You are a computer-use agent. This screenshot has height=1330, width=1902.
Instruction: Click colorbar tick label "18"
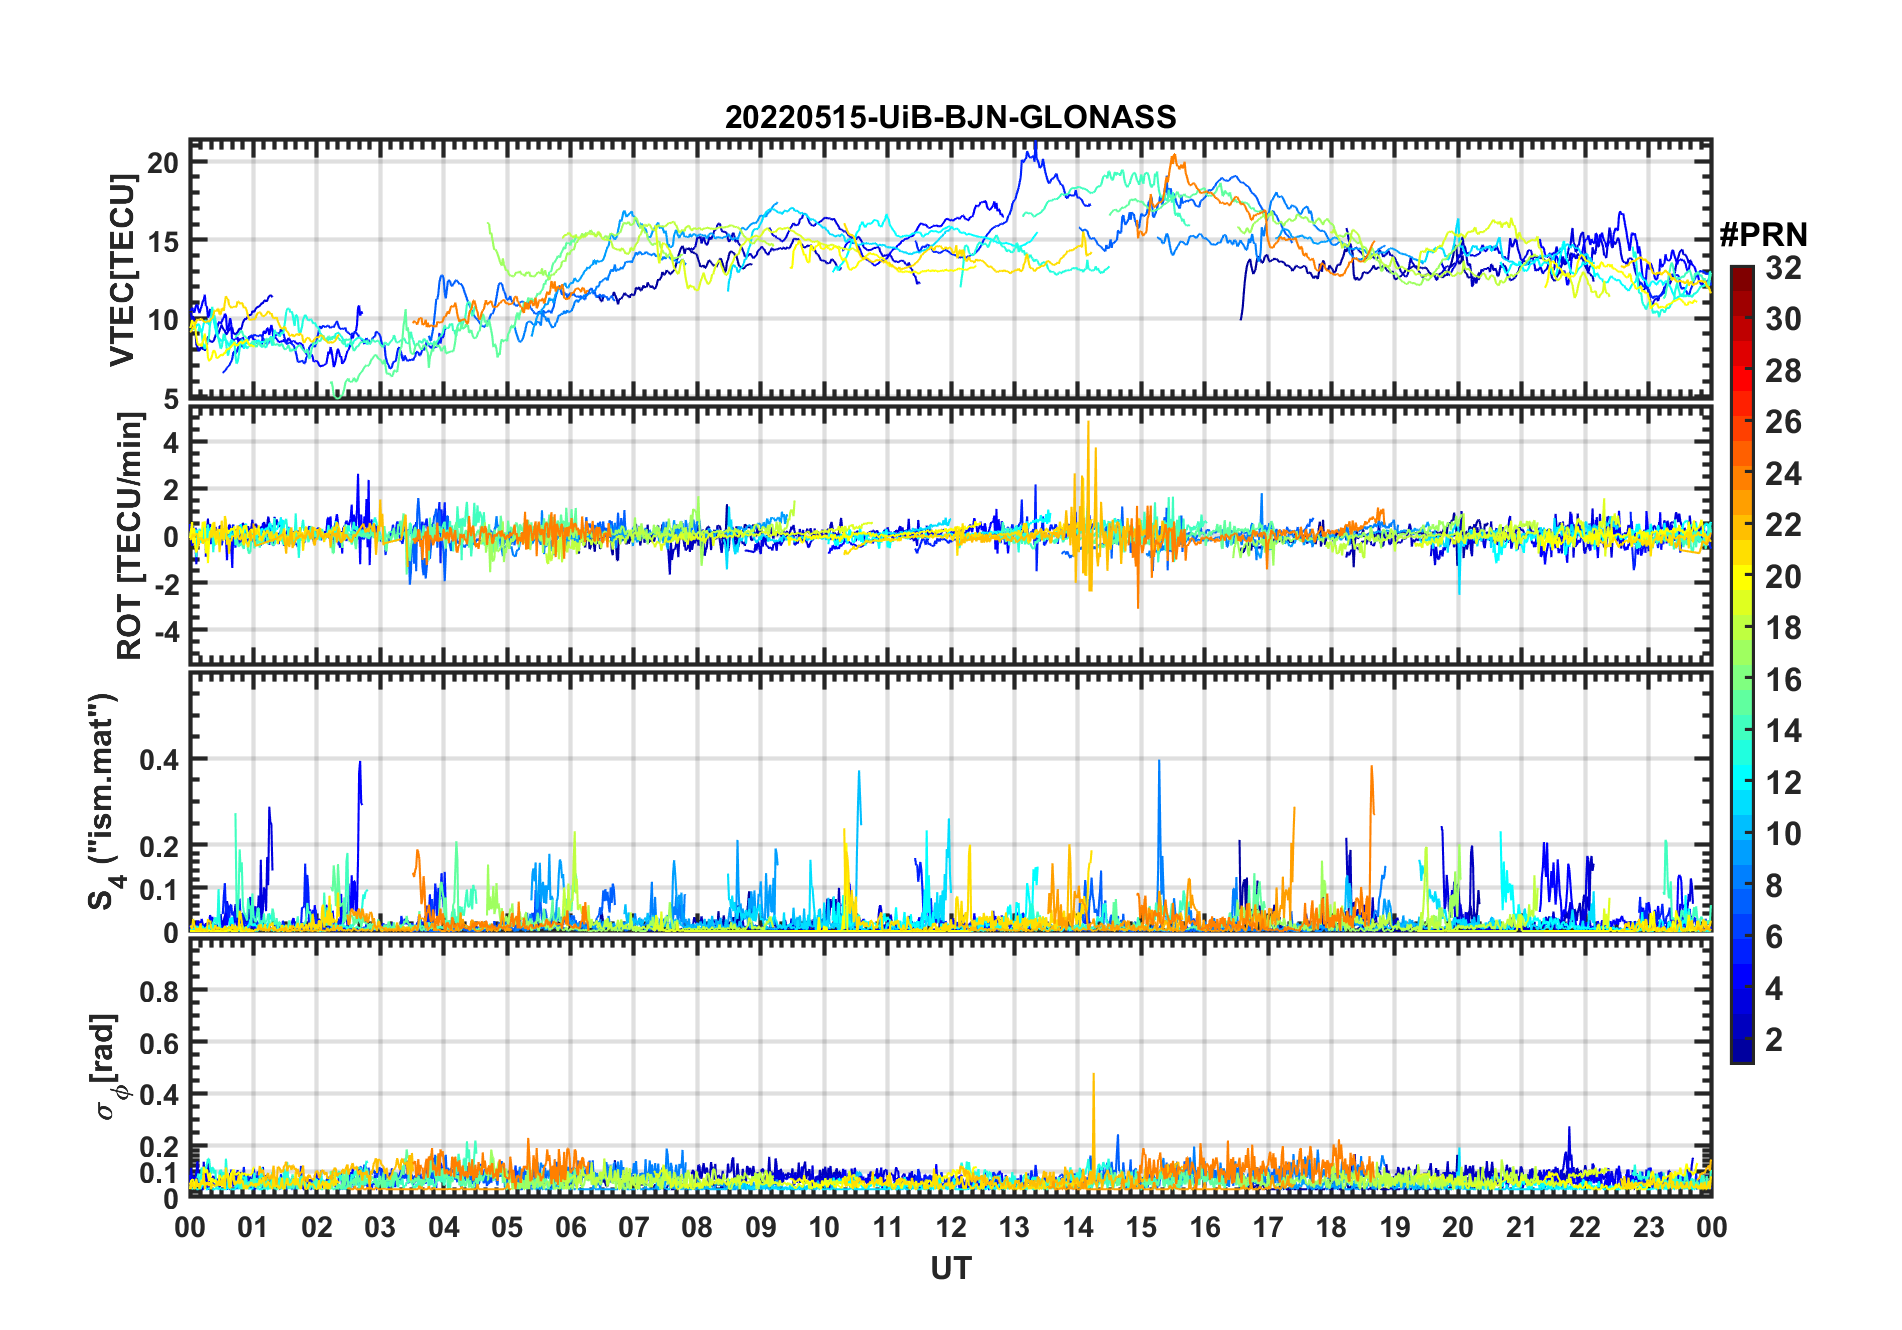coord(1783,628)
